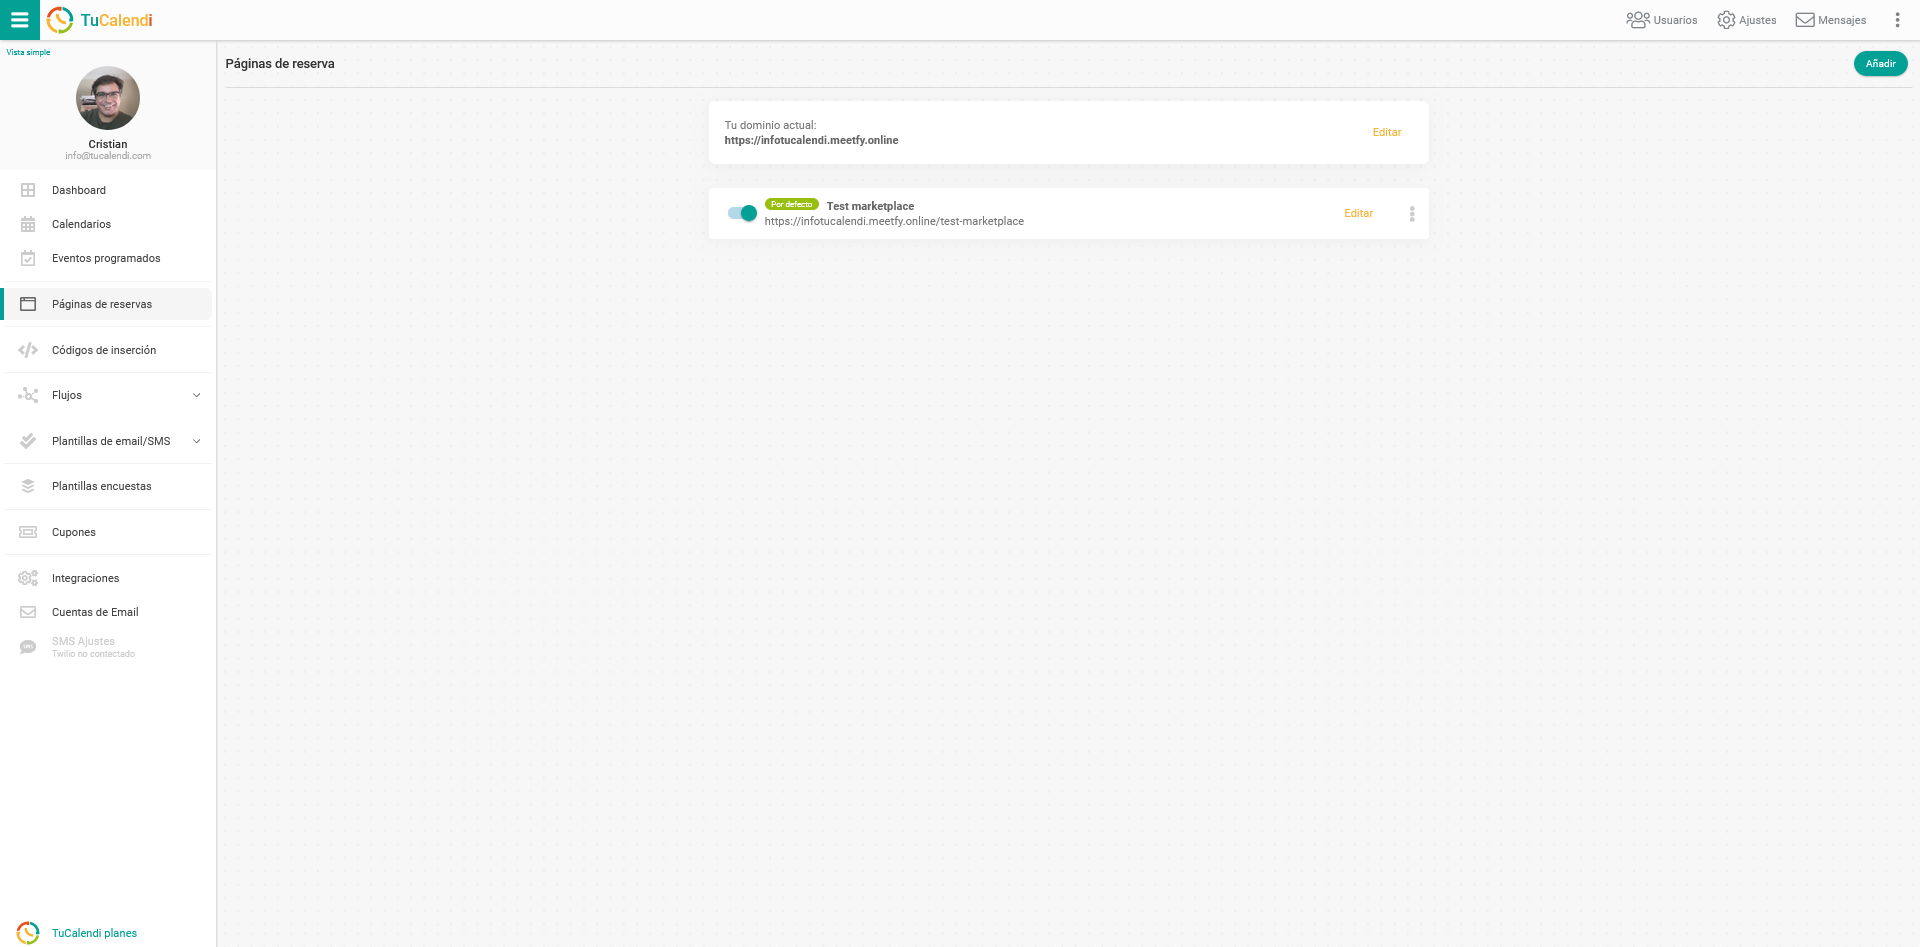Image resolution: width=1920 pixels, height=947 pixels.
Task: Click the TuCalendi planes logo icon
Action: 28,932
